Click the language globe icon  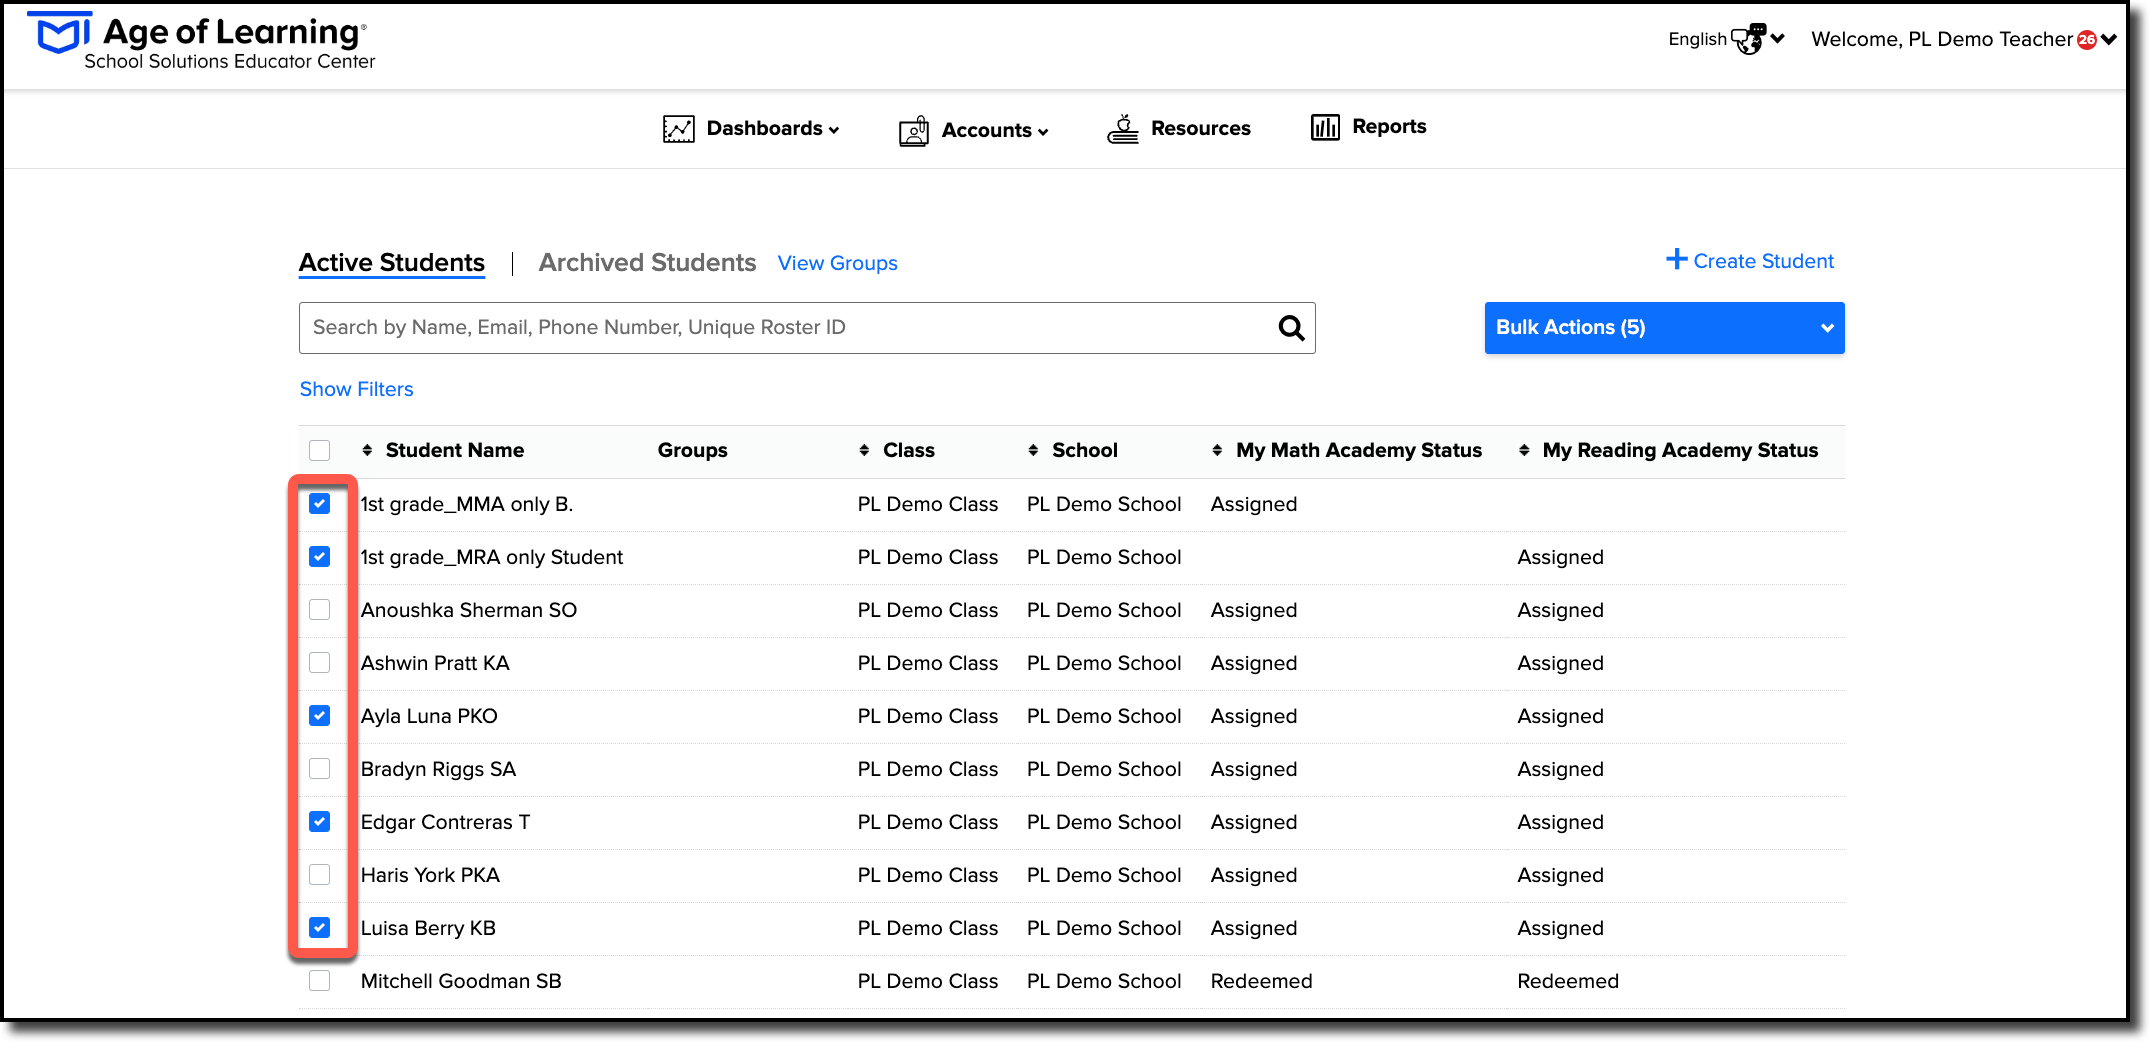[1748, 39]
